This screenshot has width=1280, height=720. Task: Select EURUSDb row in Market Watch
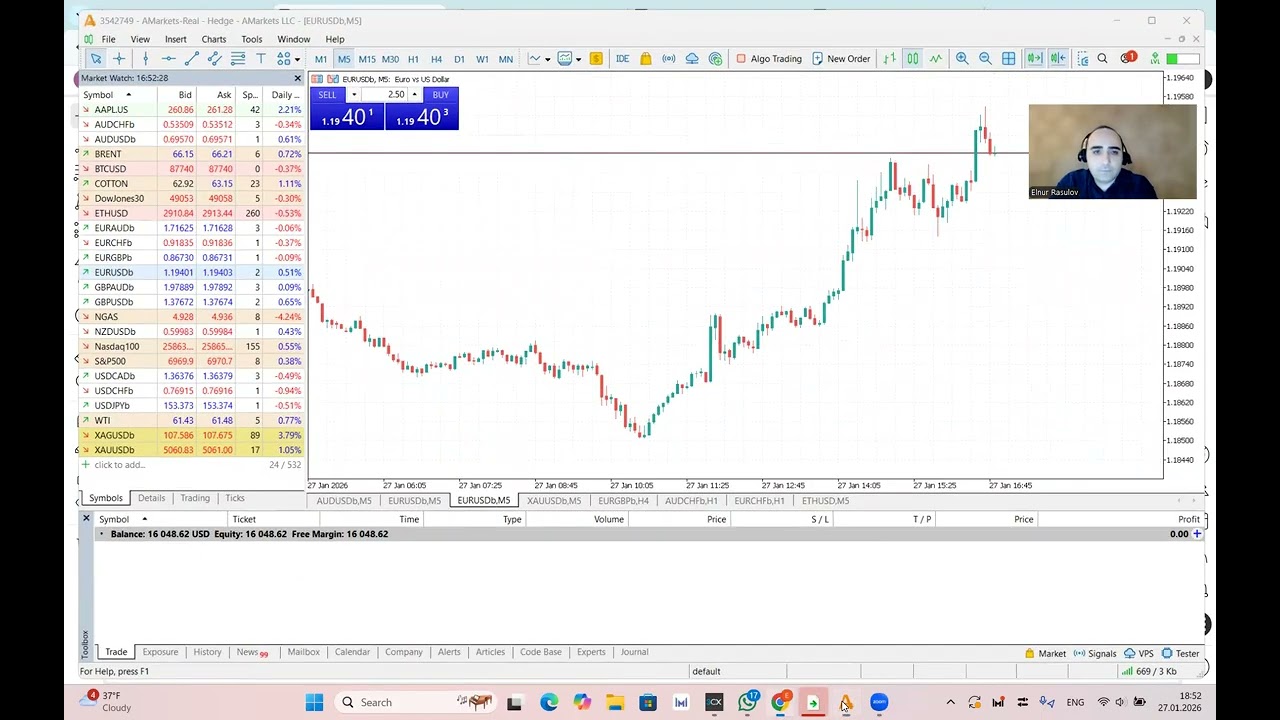(x=192, y=272)
